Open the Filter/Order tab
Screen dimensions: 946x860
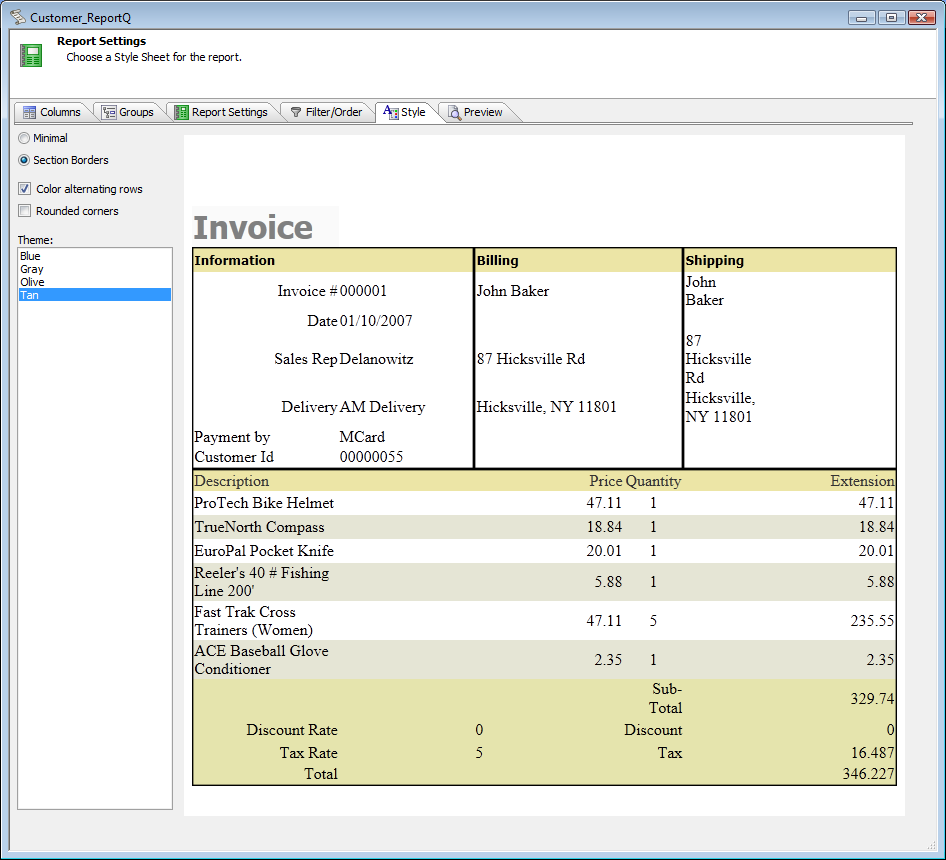pos(326,112)
